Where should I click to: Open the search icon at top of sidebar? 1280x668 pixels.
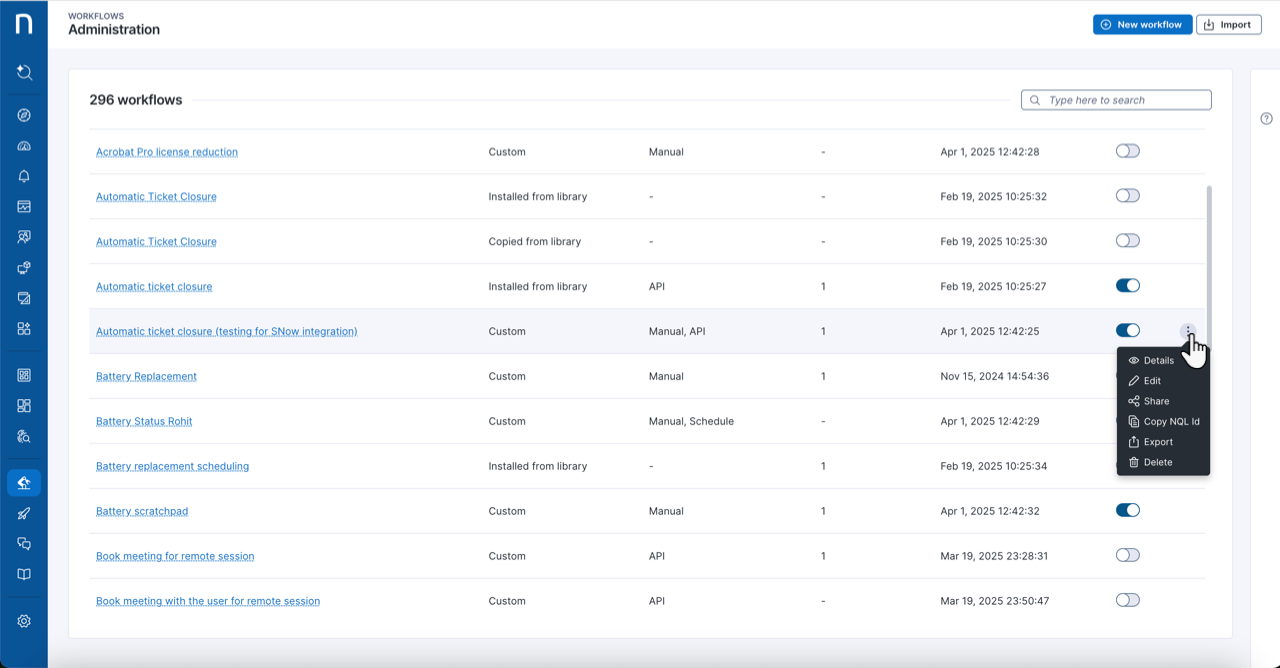coord(24,72)
